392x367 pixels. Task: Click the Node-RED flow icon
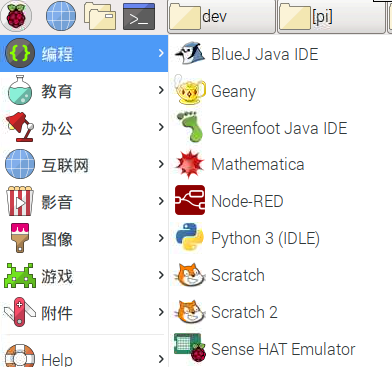point(190,200)
